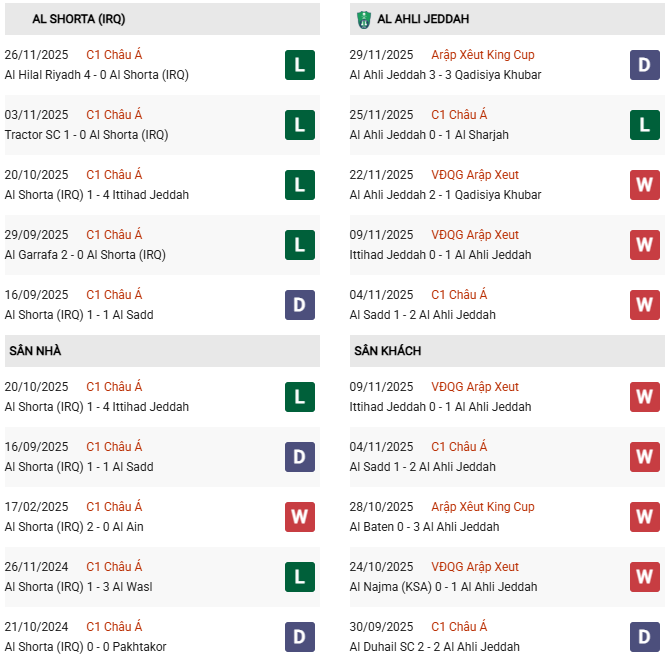Click the D badge for Al Ahli 3-3 Qadisiya
The height and width of the screenshot is (661, 666).
(x=644, y=65)
